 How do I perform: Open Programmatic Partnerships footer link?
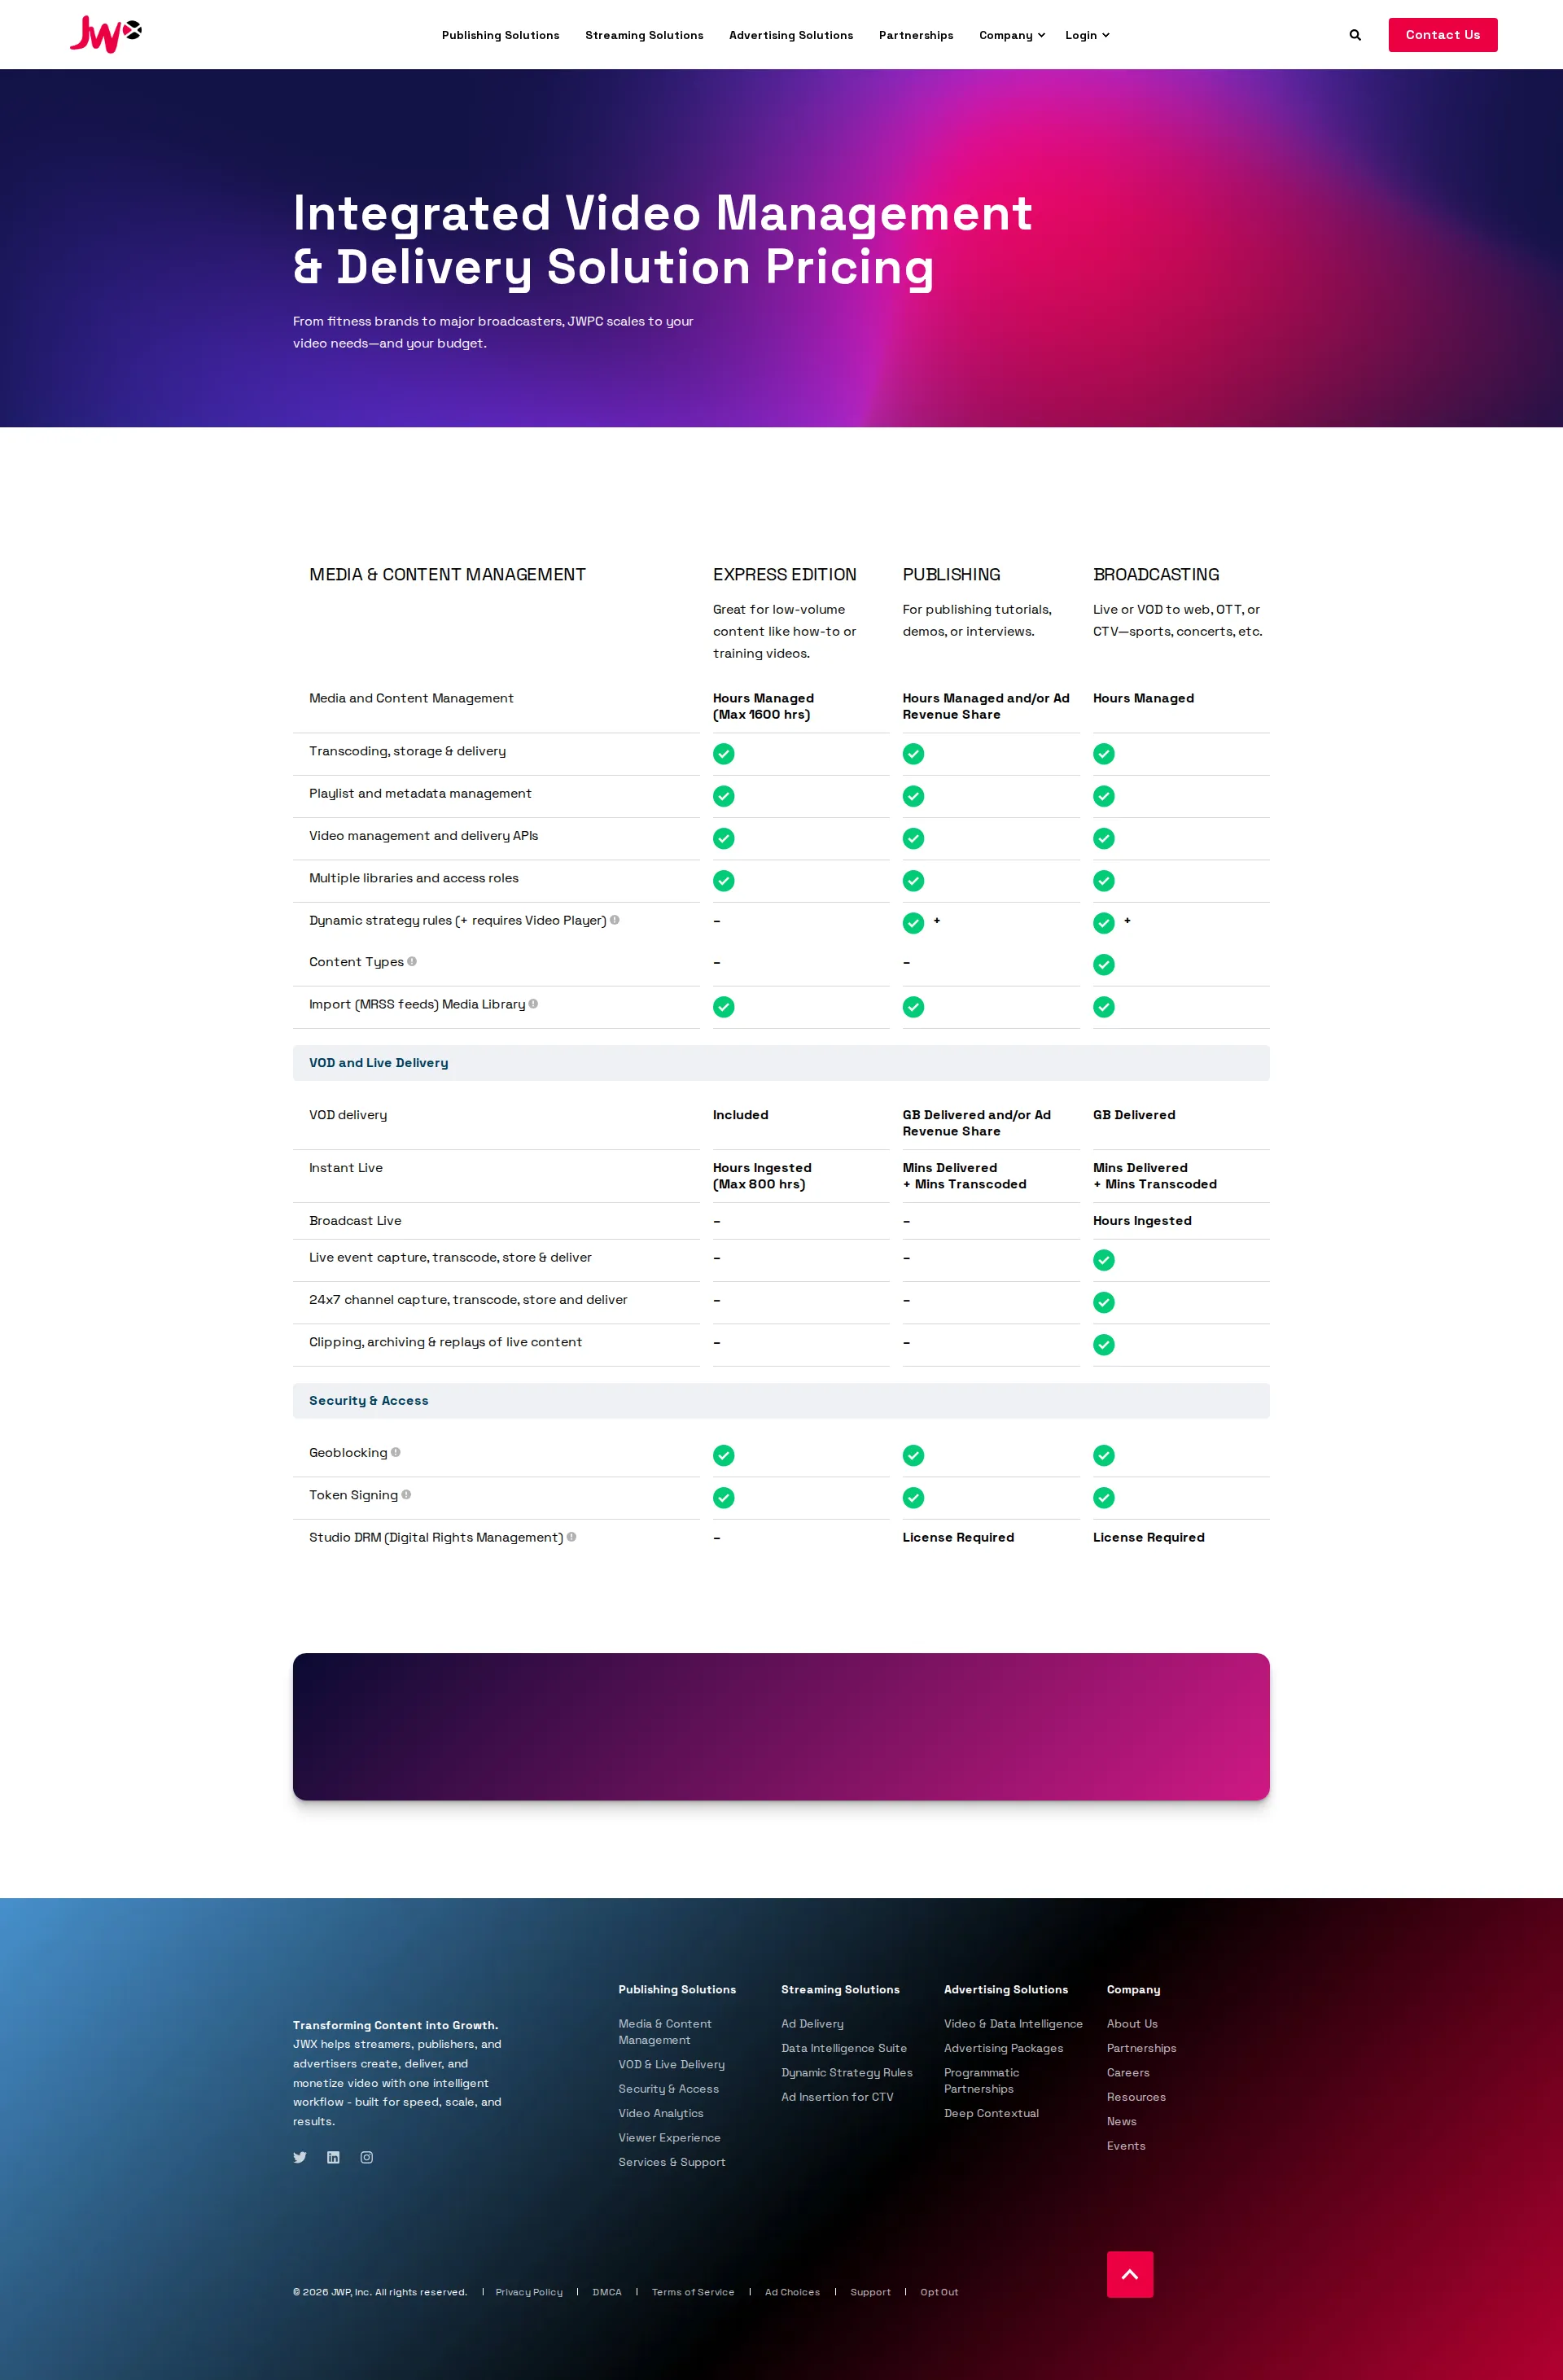point(981,2080)
